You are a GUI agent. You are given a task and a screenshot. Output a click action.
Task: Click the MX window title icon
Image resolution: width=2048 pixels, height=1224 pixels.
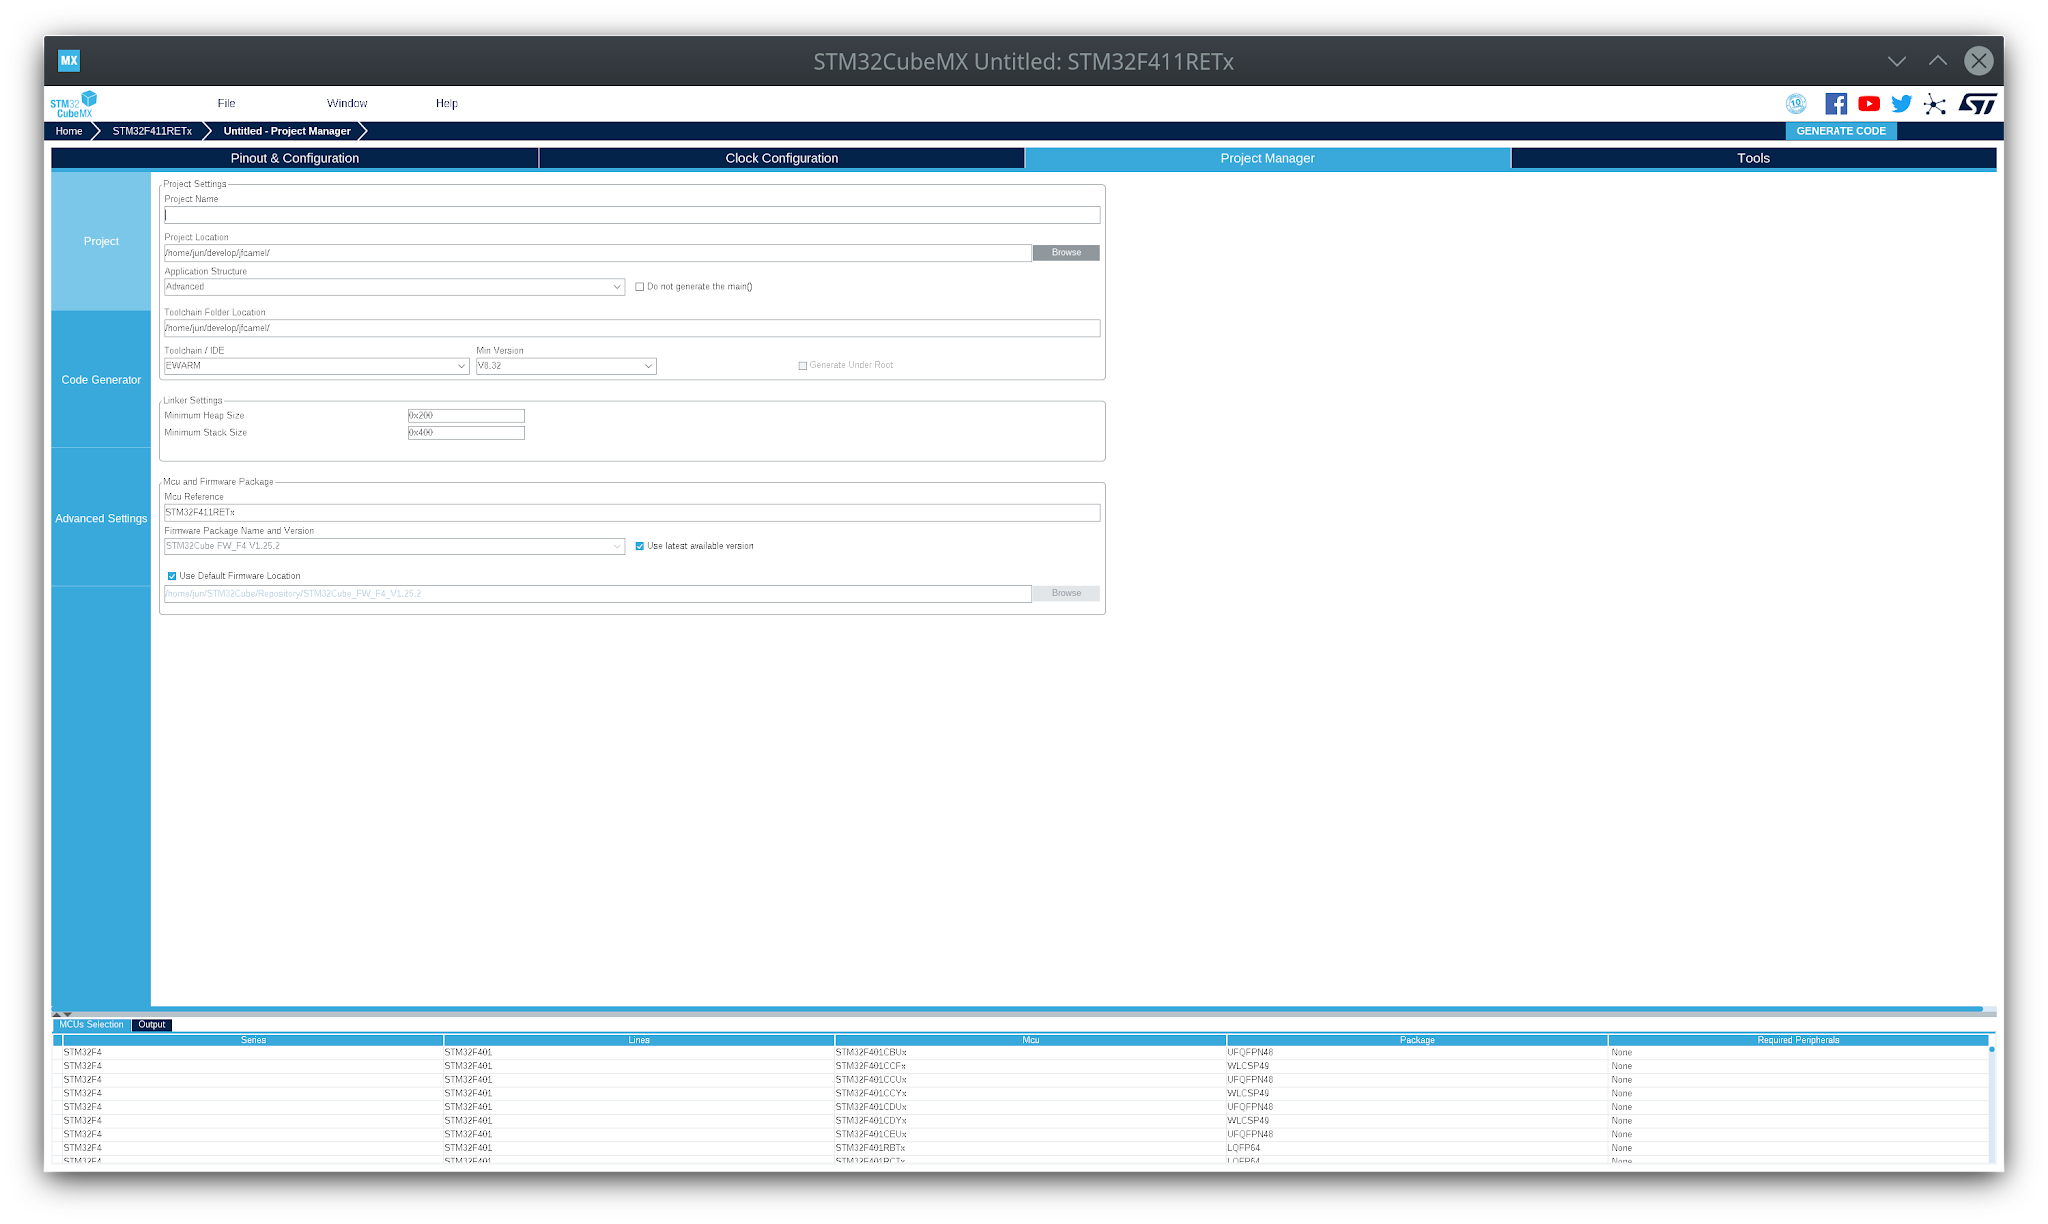pos(69,61)
